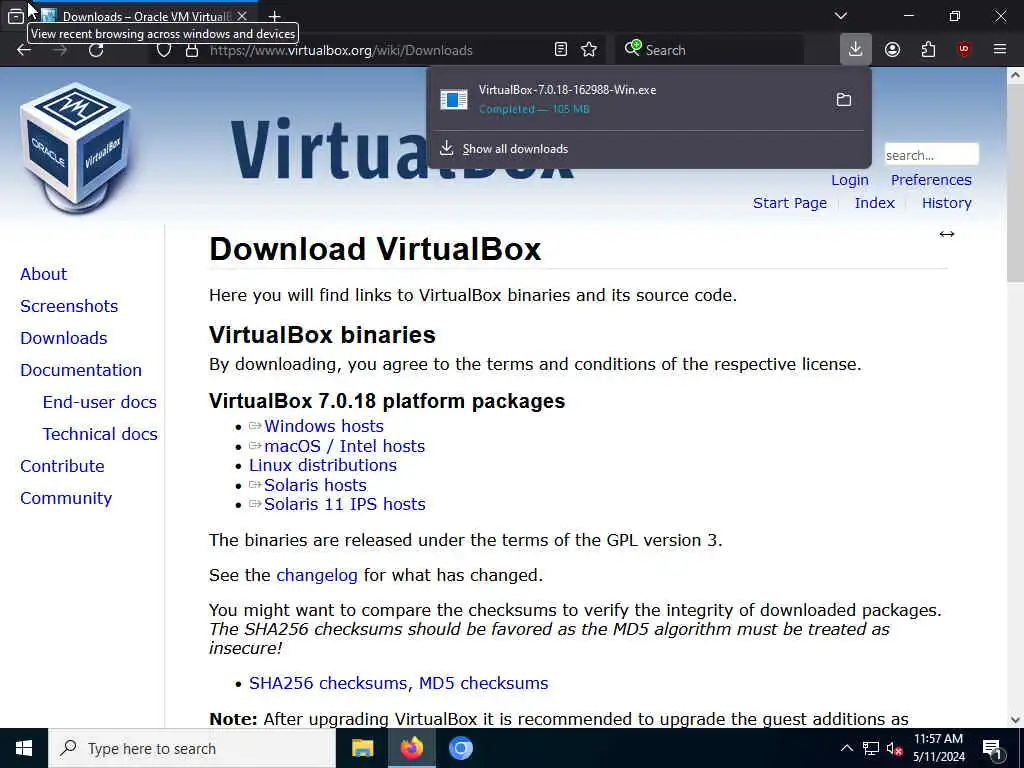
Task: Open Linux distributions link
Action: 323,465
